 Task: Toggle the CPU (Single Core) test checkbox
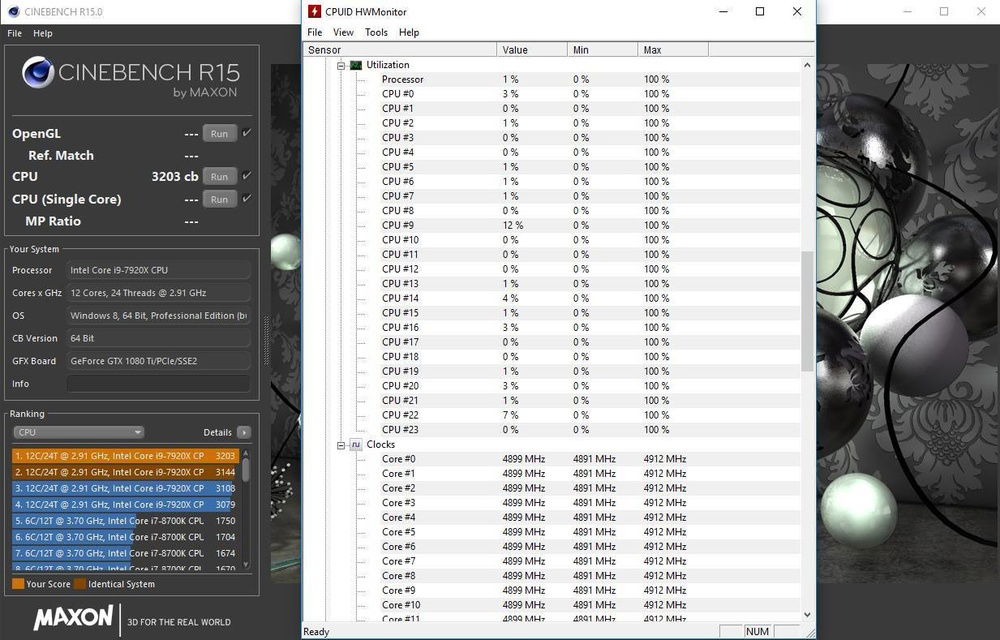pyautogui.click(x=247, y=198)
